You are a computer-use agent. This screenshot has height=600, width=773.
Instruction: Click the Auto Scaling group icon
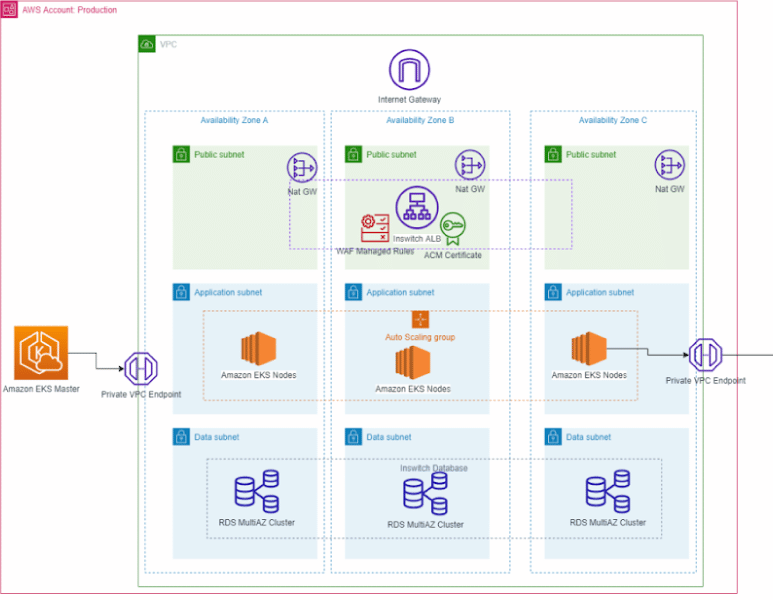tap(421, 319)
